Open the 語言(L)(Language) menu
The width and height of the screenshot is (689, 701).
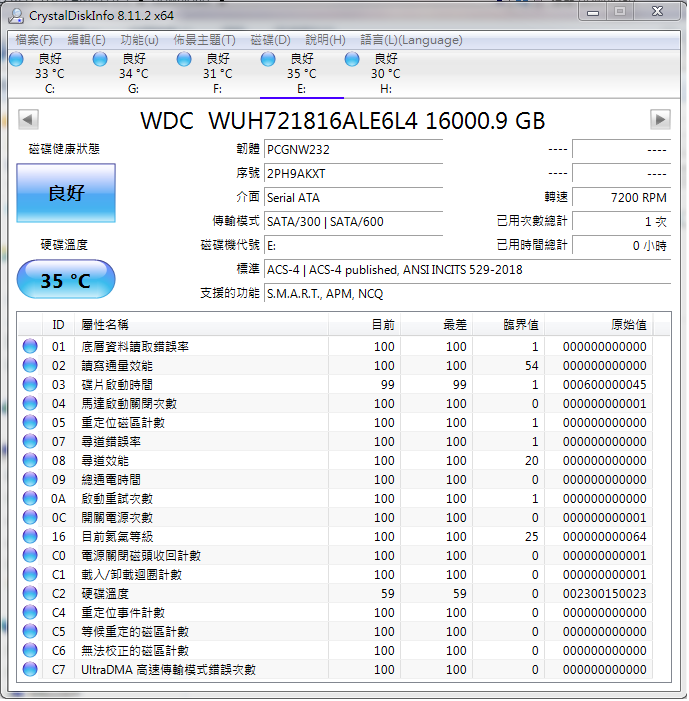click(x=411, y=40)
